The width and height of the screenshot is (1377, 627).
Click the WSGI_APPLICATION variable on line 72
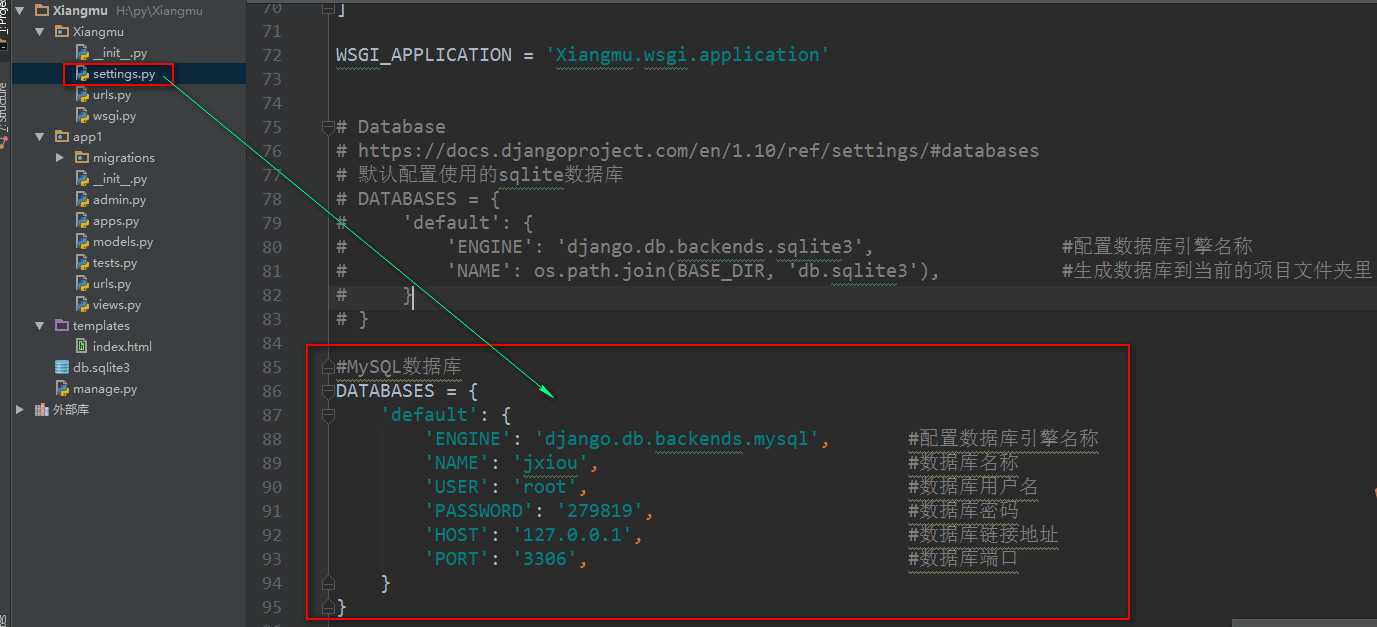[x=424, y=55]
